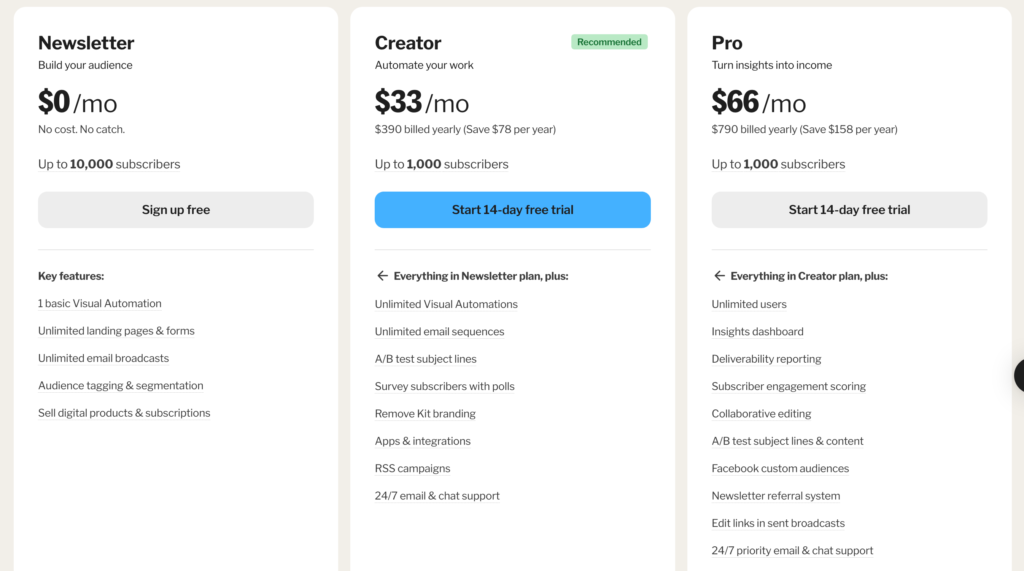Open Subscriber engagement scoring link

pyautogui.click(x=788, y=386)
